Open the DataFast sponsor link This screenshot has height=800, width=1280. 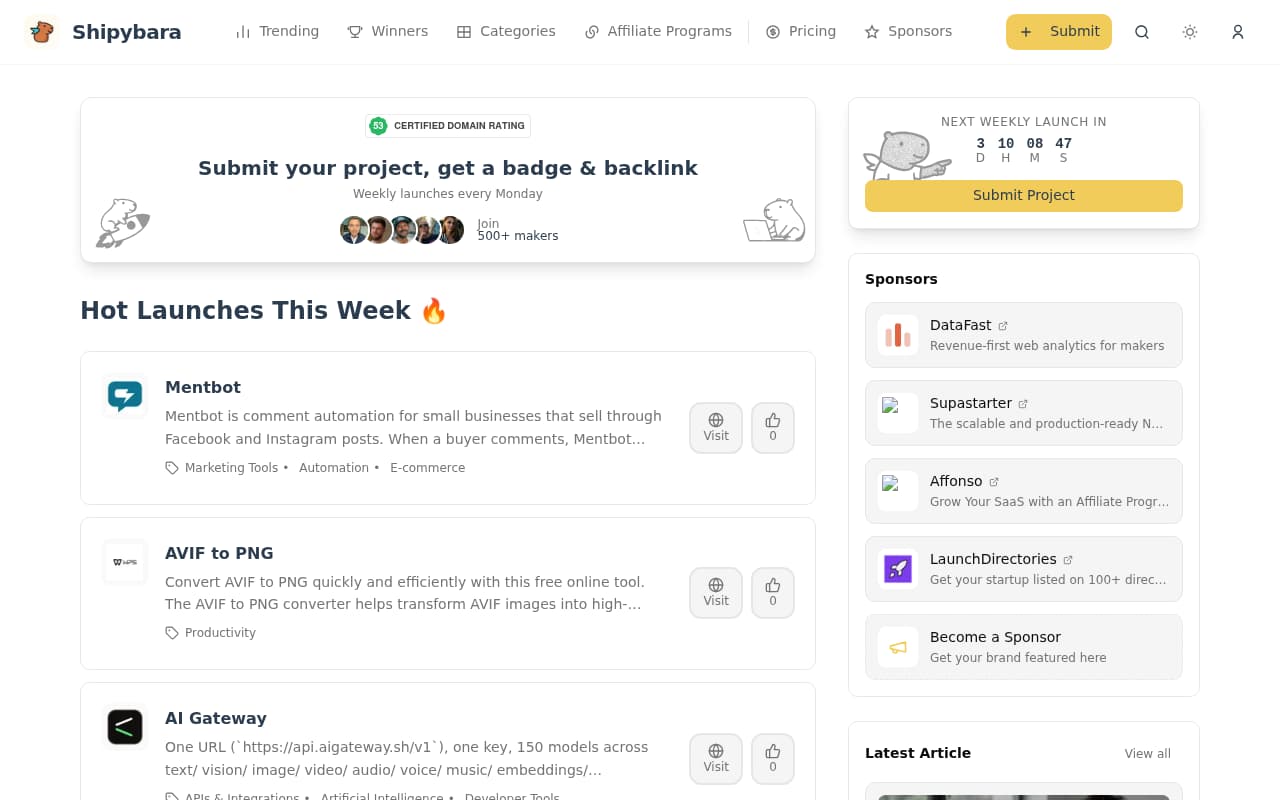1024,335
